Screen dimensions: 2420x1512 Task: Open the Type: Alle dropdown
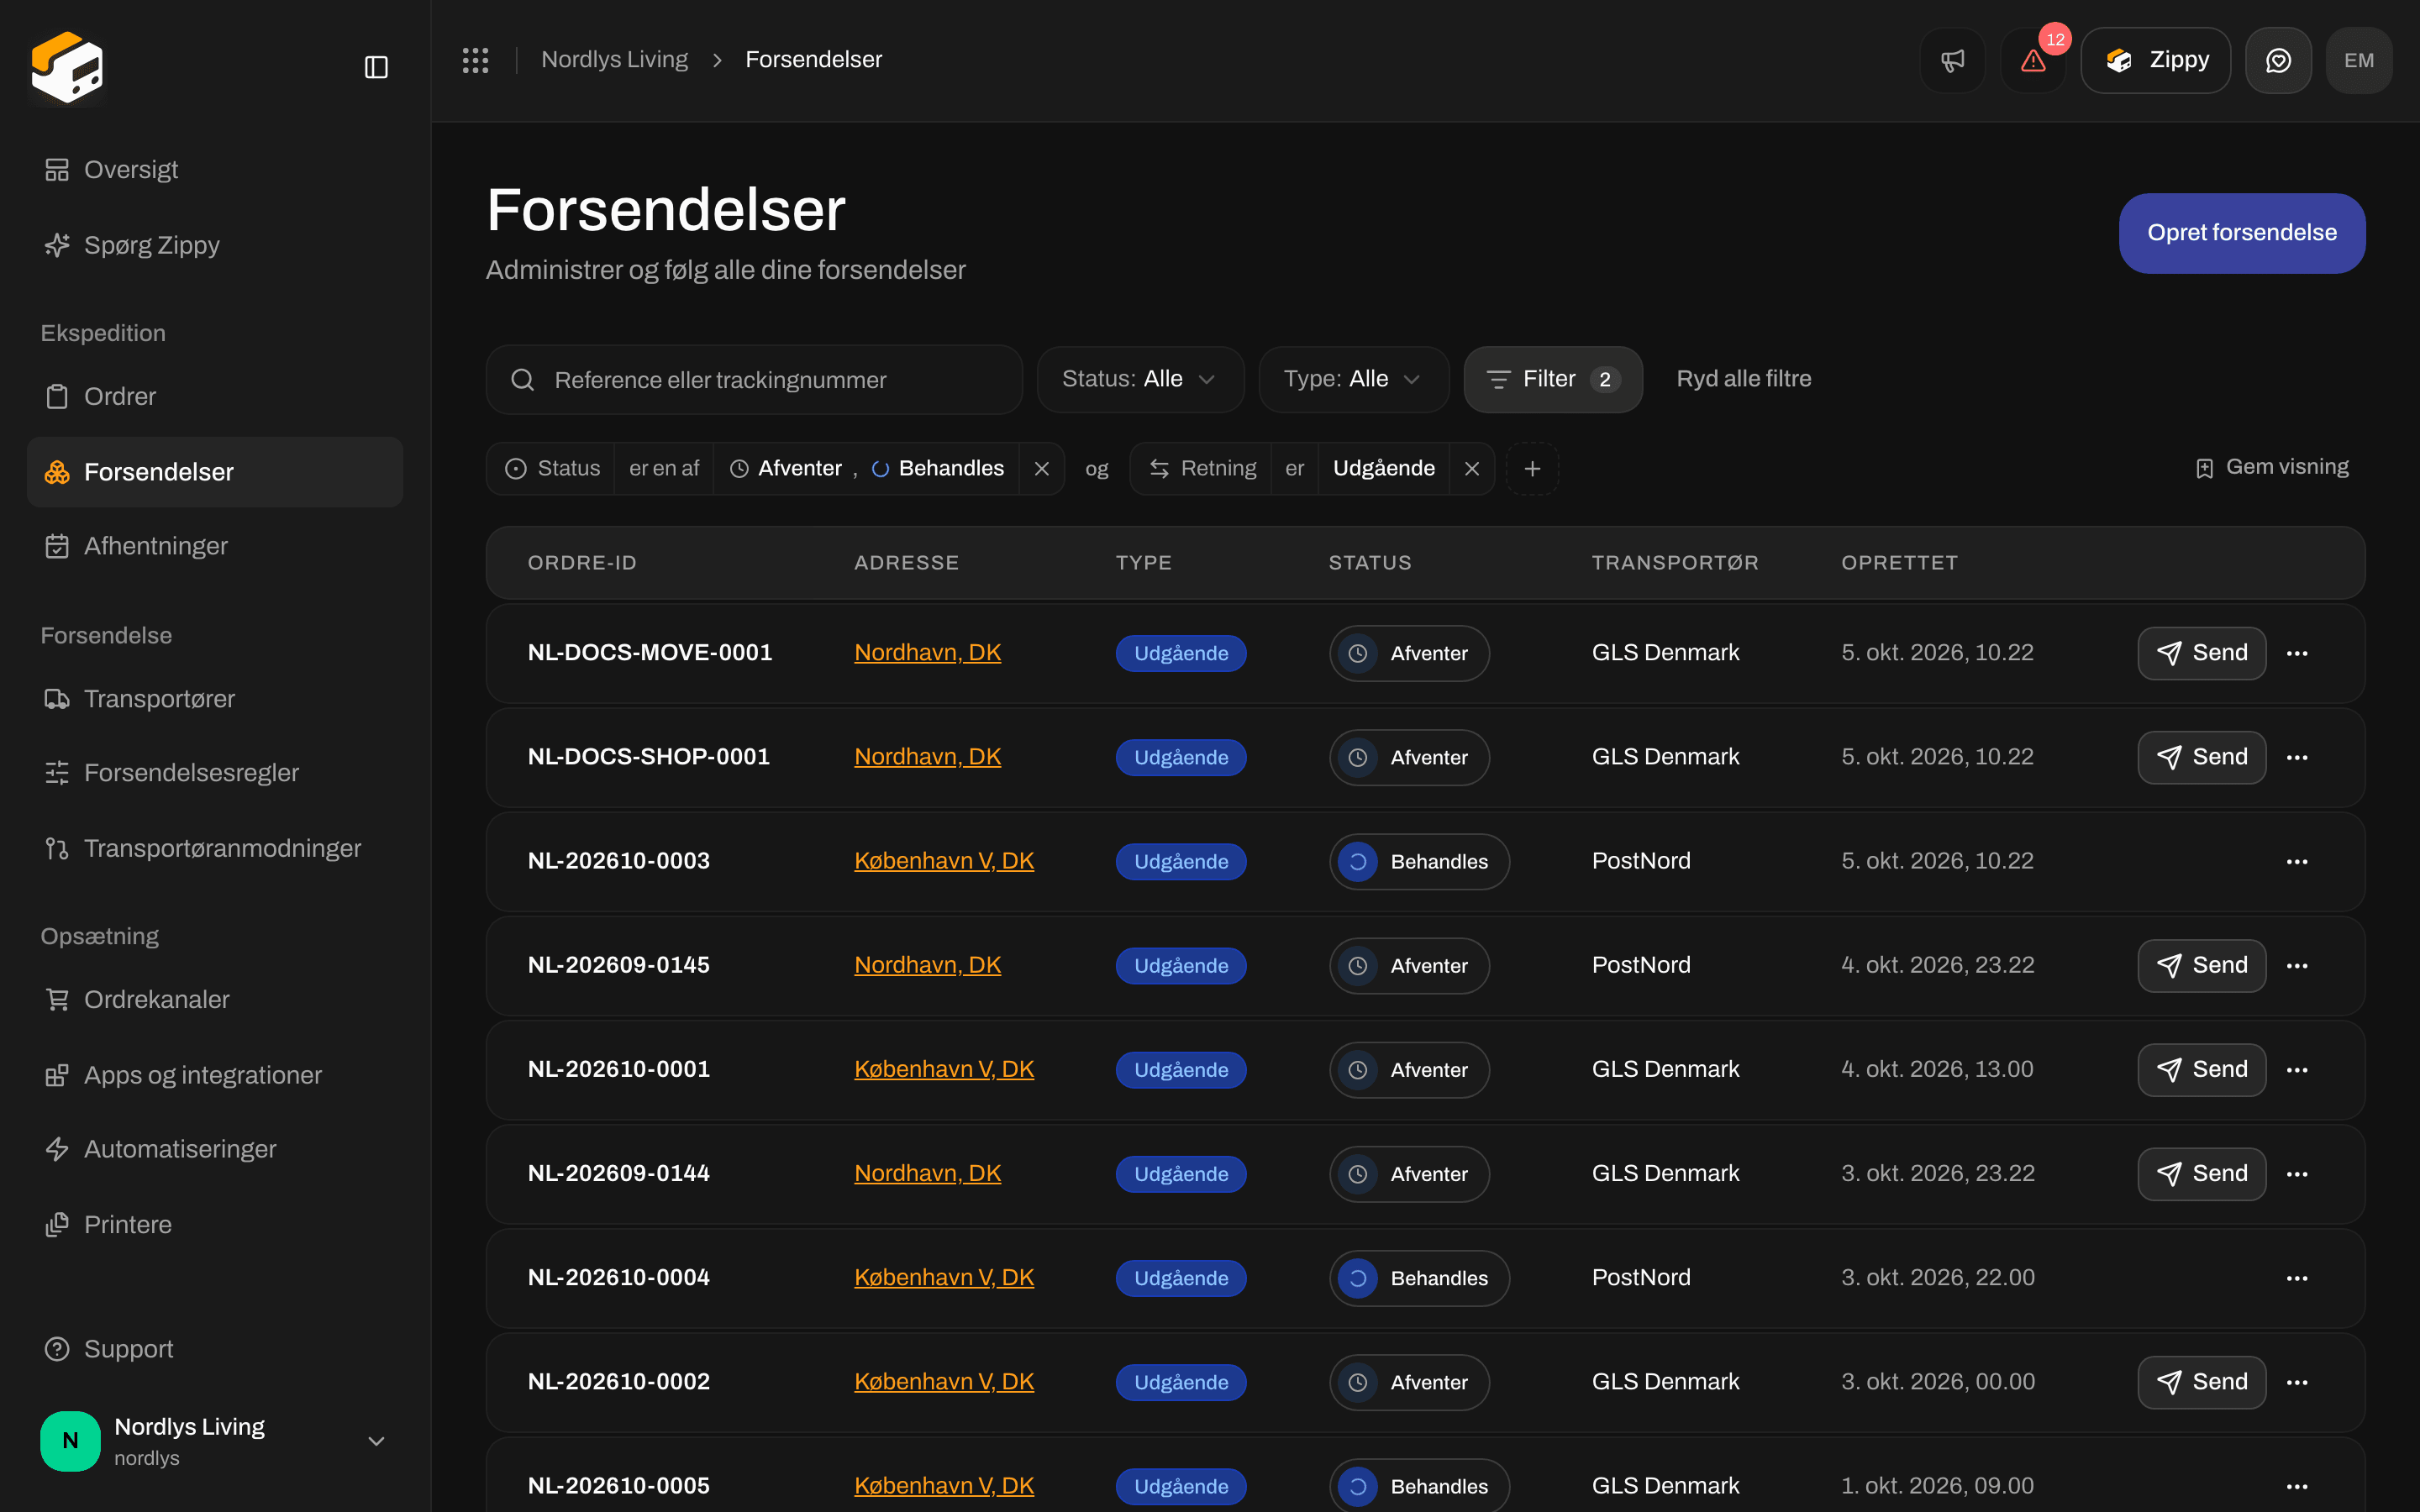point(1353,379)
